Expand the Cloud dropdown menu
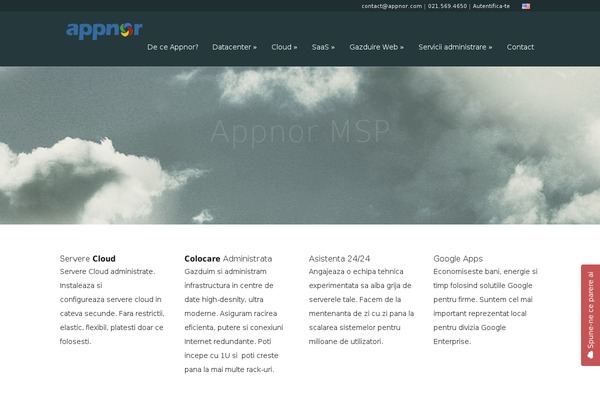The width and height of the screenshot is (600, 400). click(284, 47)
